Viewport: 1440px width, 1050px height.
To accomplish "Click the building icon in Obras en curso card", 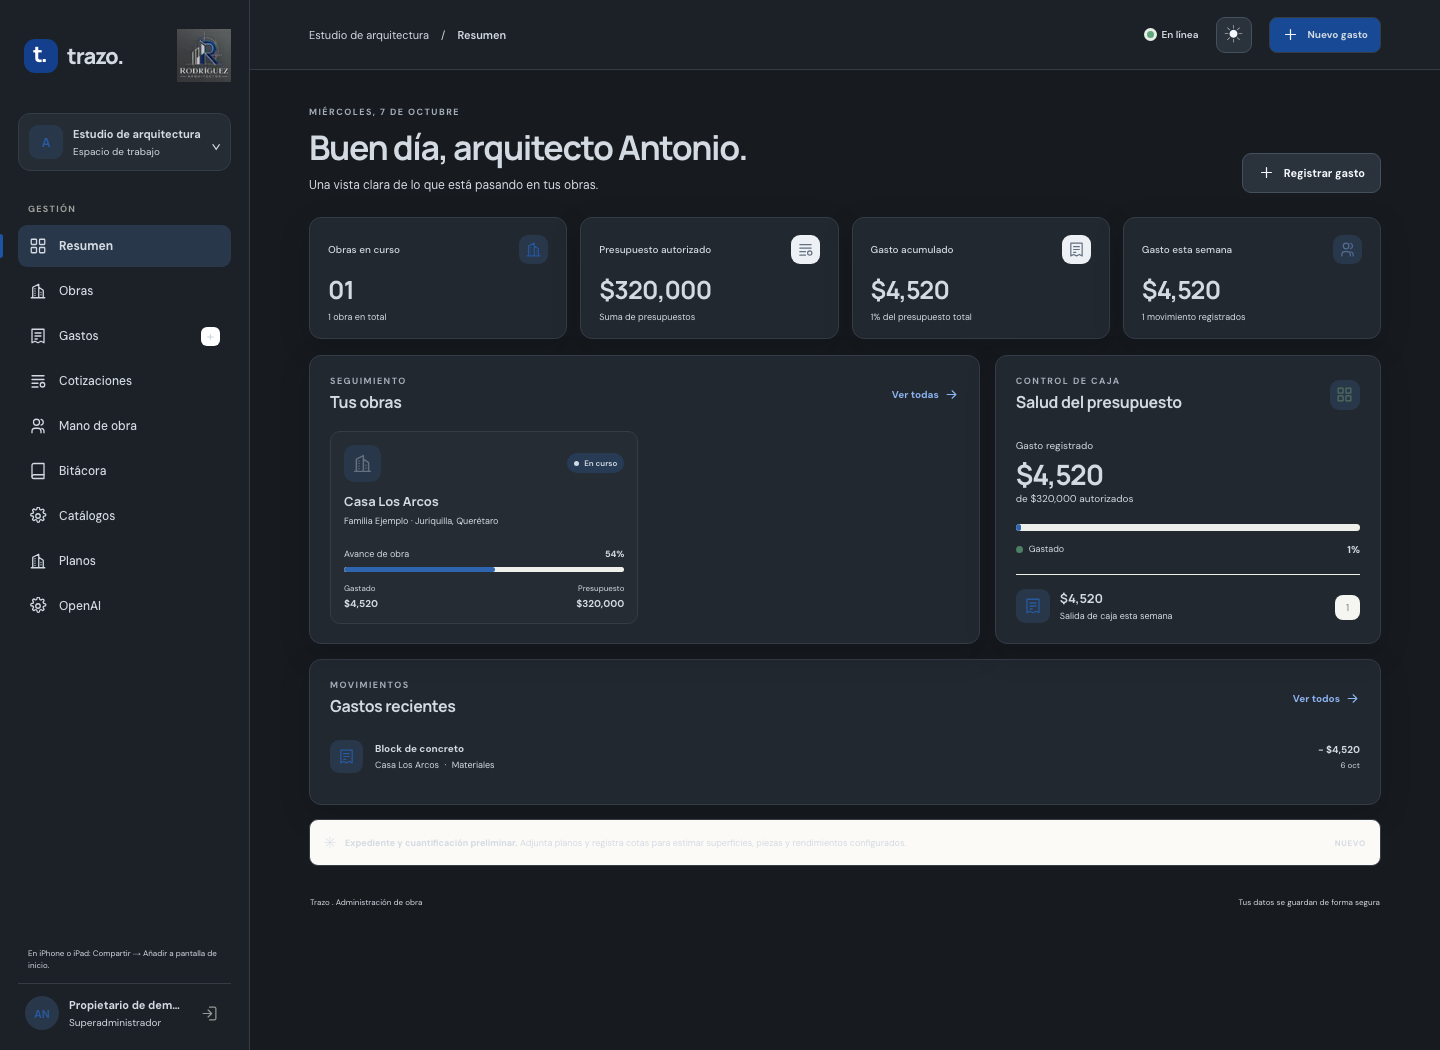I will coord(534,250).
